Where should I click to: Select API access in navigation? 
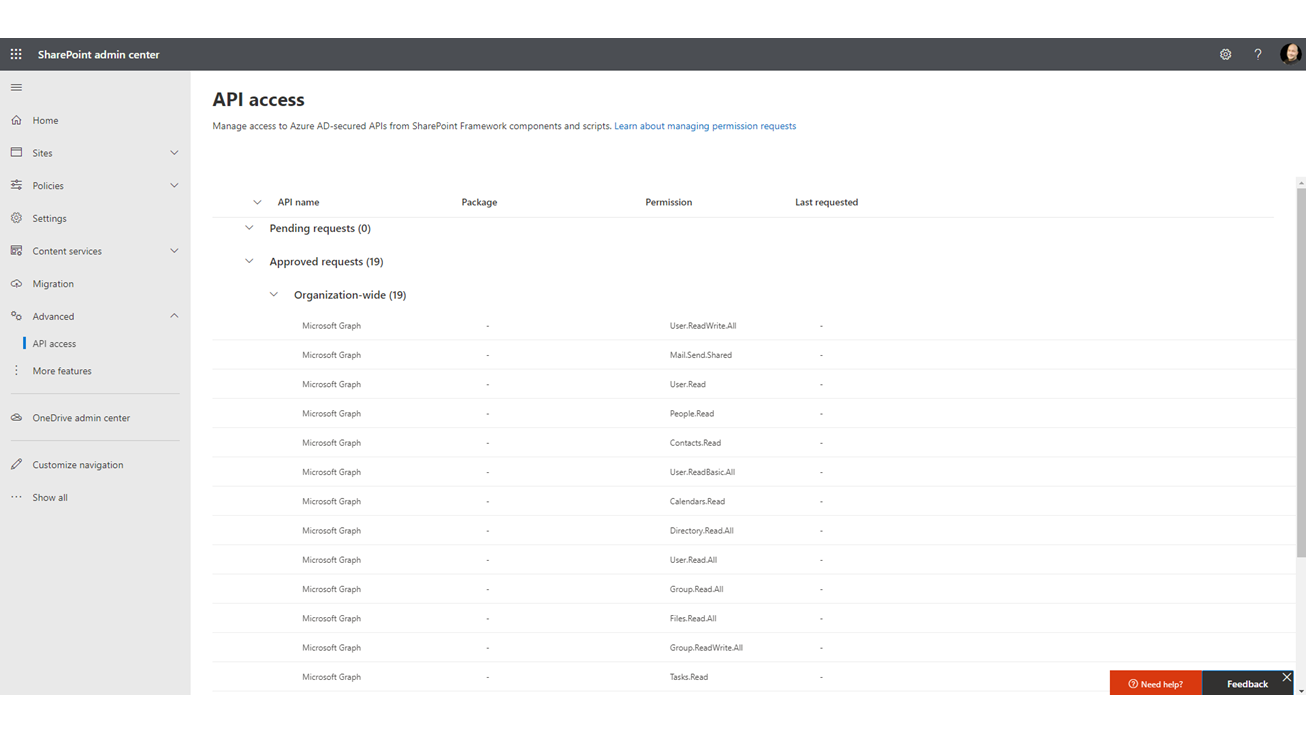pyautogui.click(x=54, y=344)
